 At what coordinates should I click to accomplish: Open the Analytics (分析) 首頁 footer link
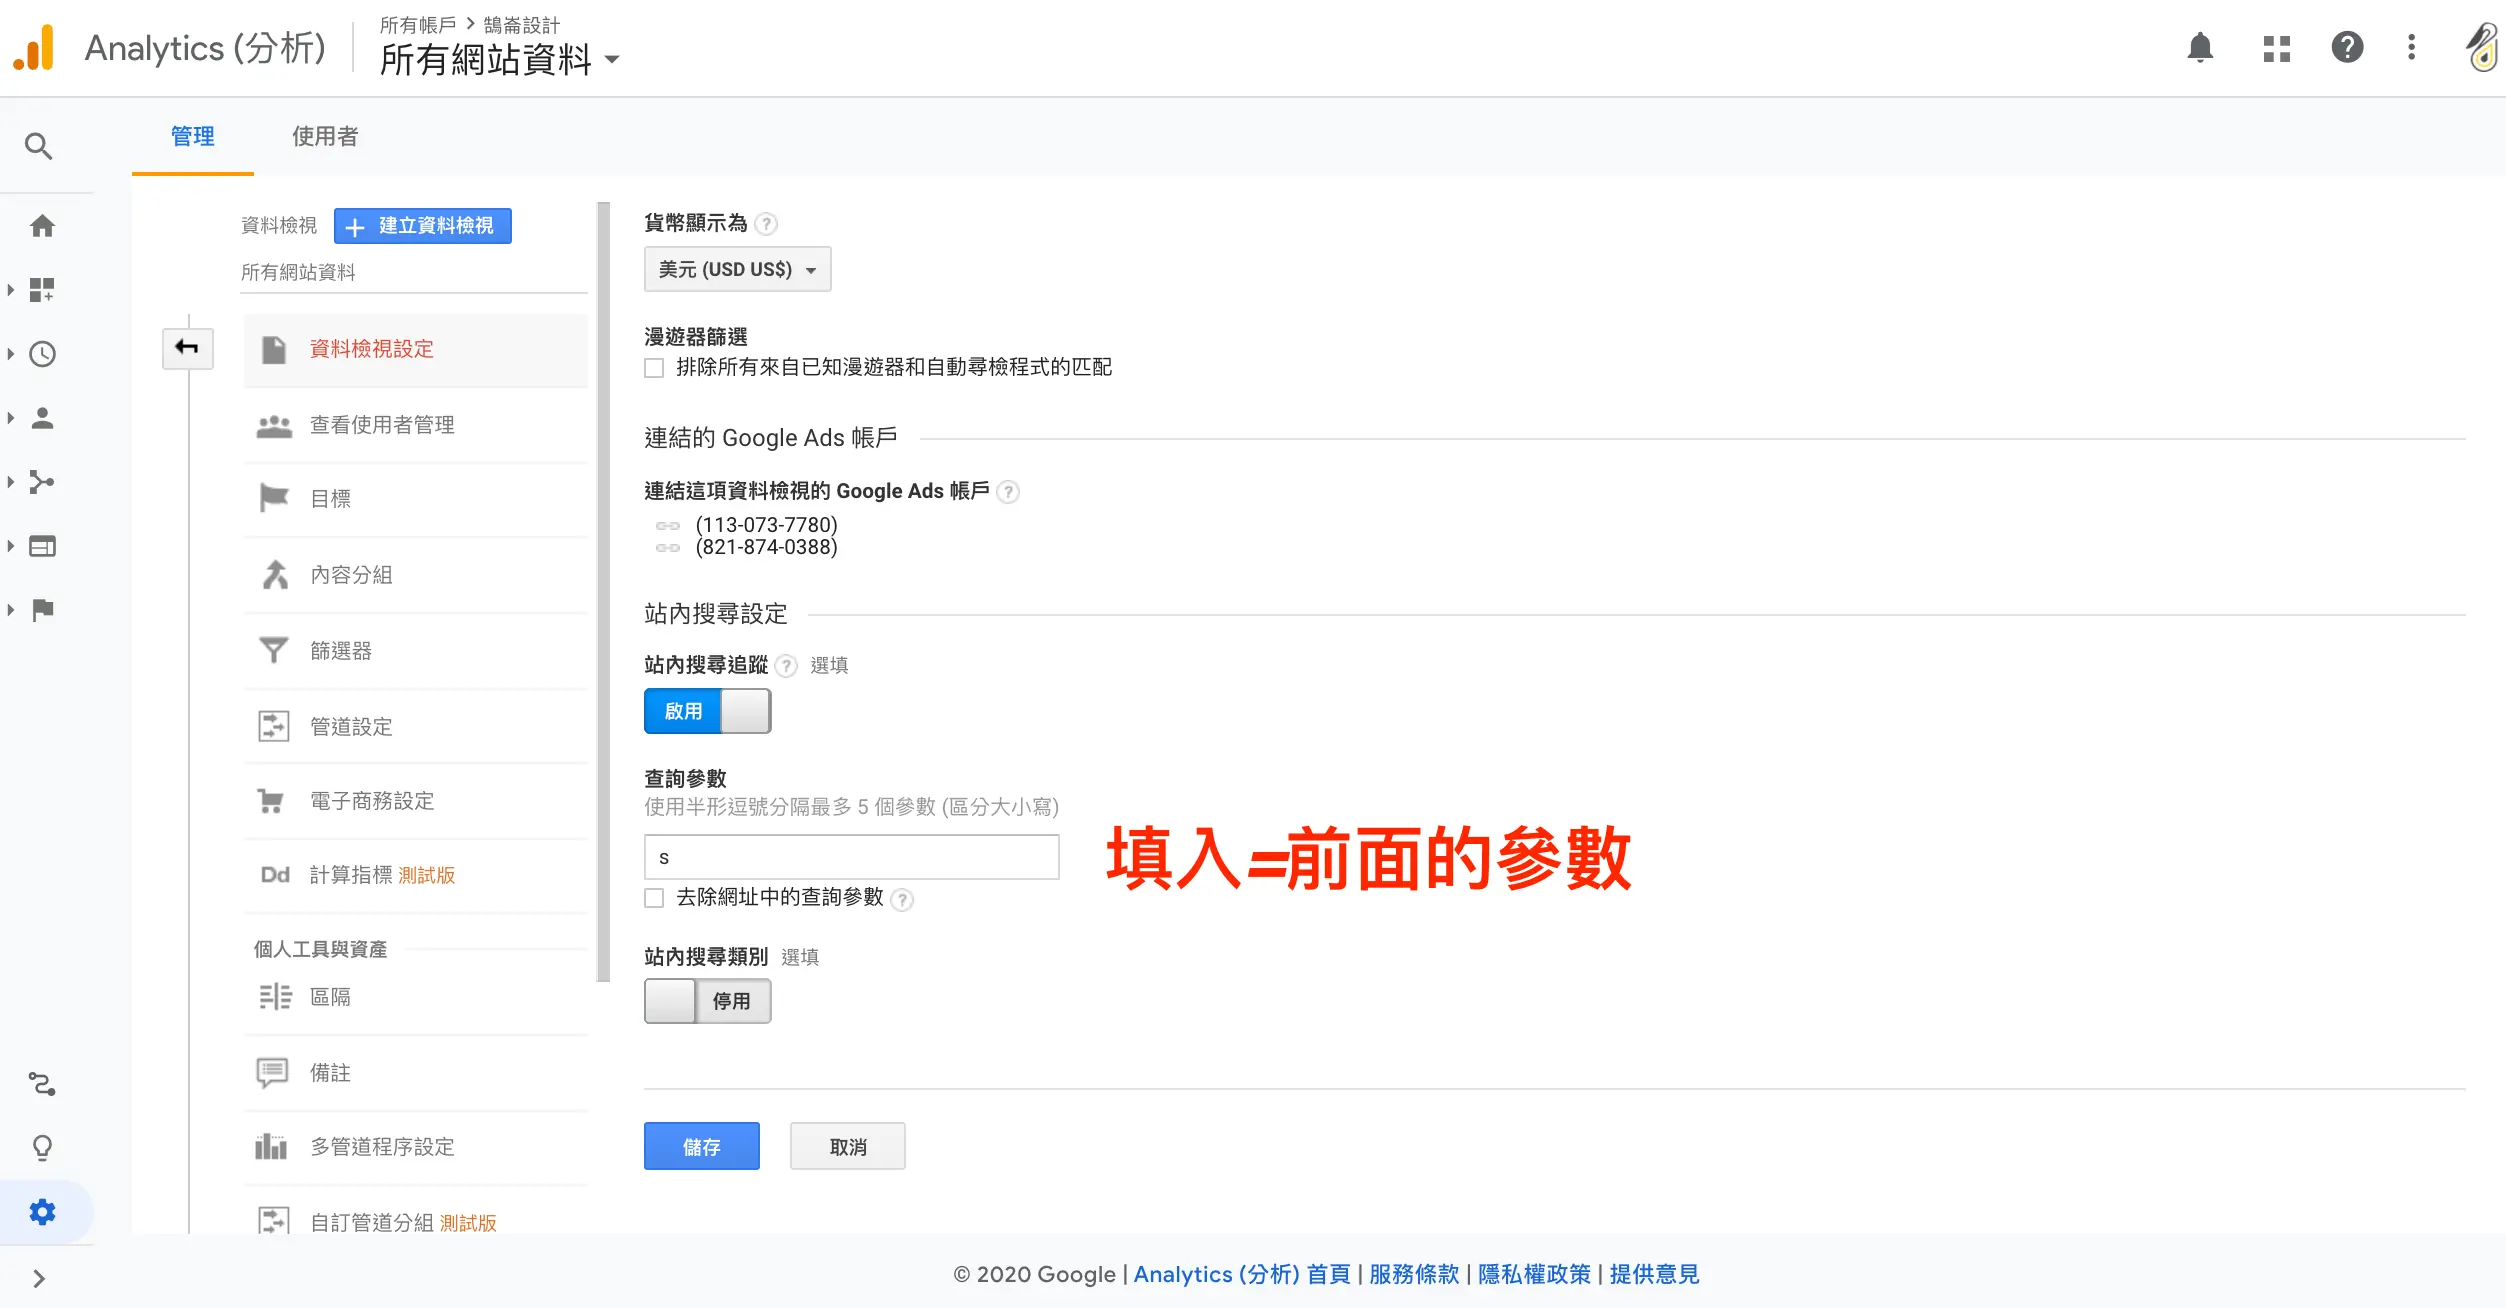pyautogui.click(x=1242, y=1274)
